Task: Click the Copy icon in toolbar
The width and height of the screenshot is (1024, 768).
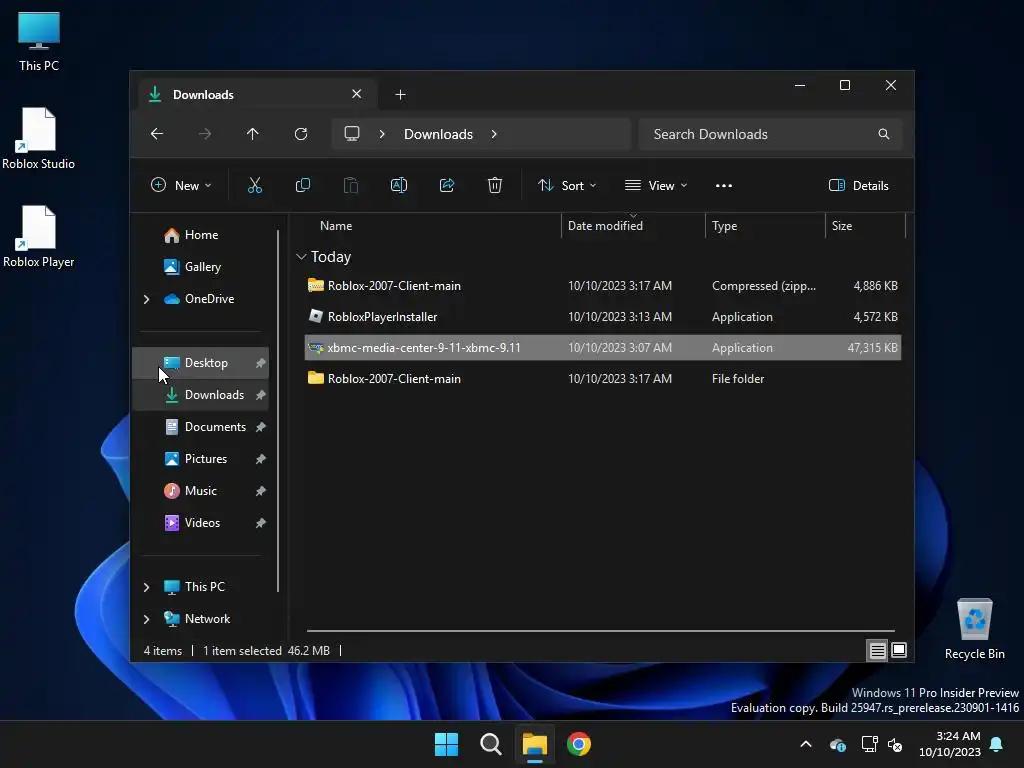Action: point(303,185)
